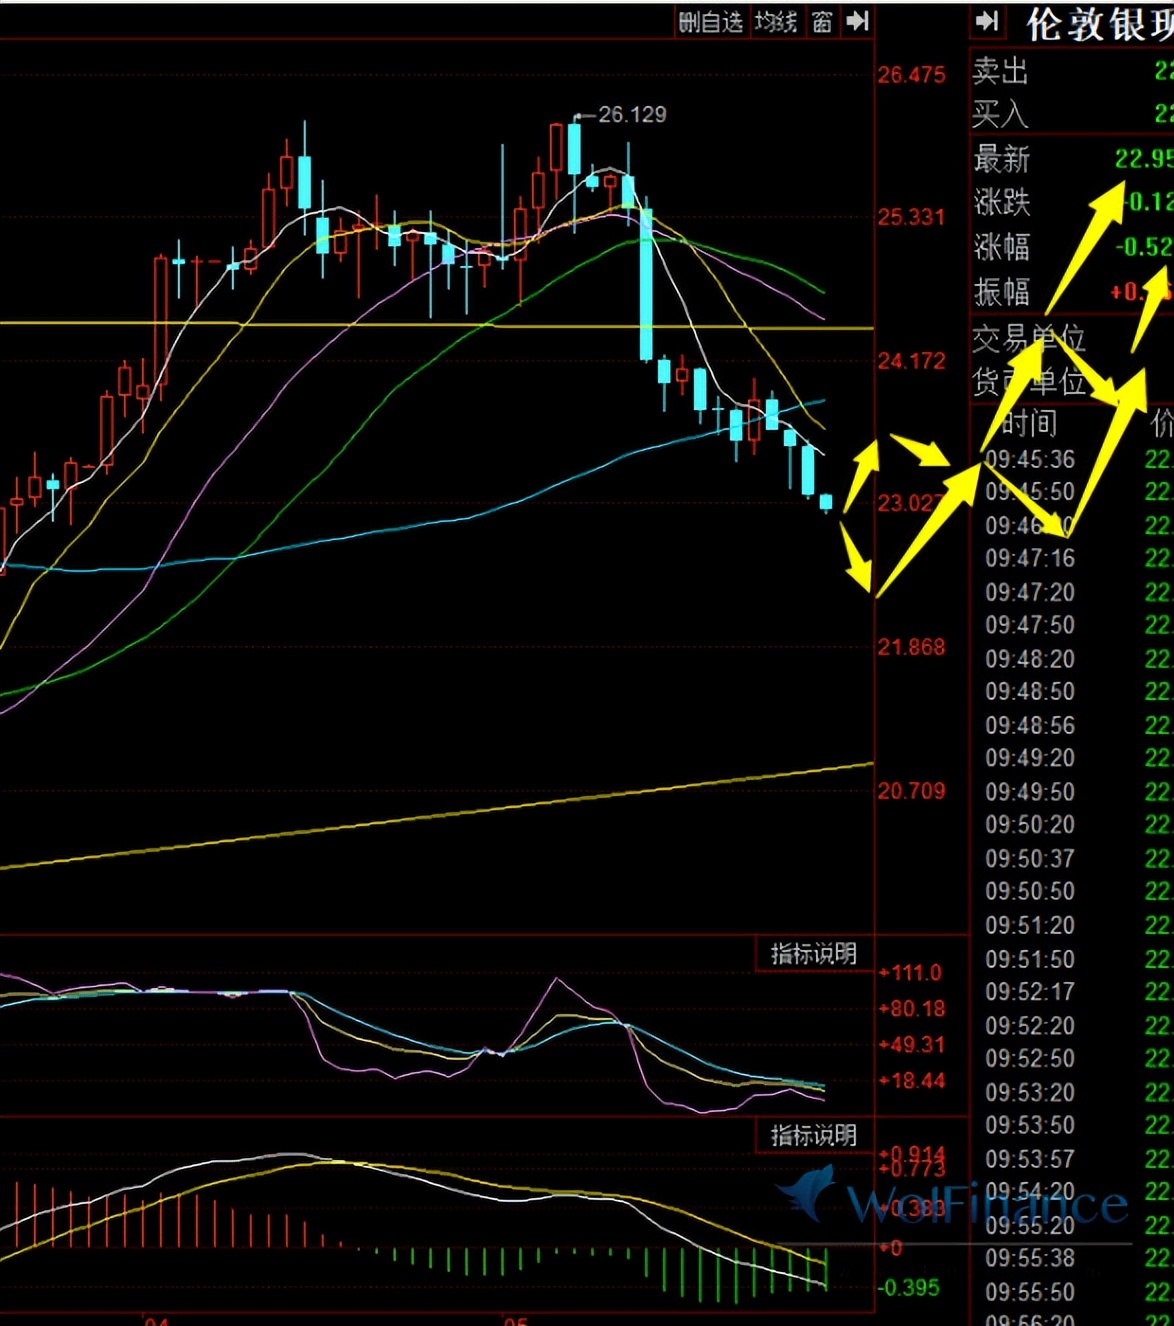Image resolution: width=1174 pixels, height=1326 pixels.
Task: Select the 09:47:16 tick record
Action: click(x=1030, y=558)
